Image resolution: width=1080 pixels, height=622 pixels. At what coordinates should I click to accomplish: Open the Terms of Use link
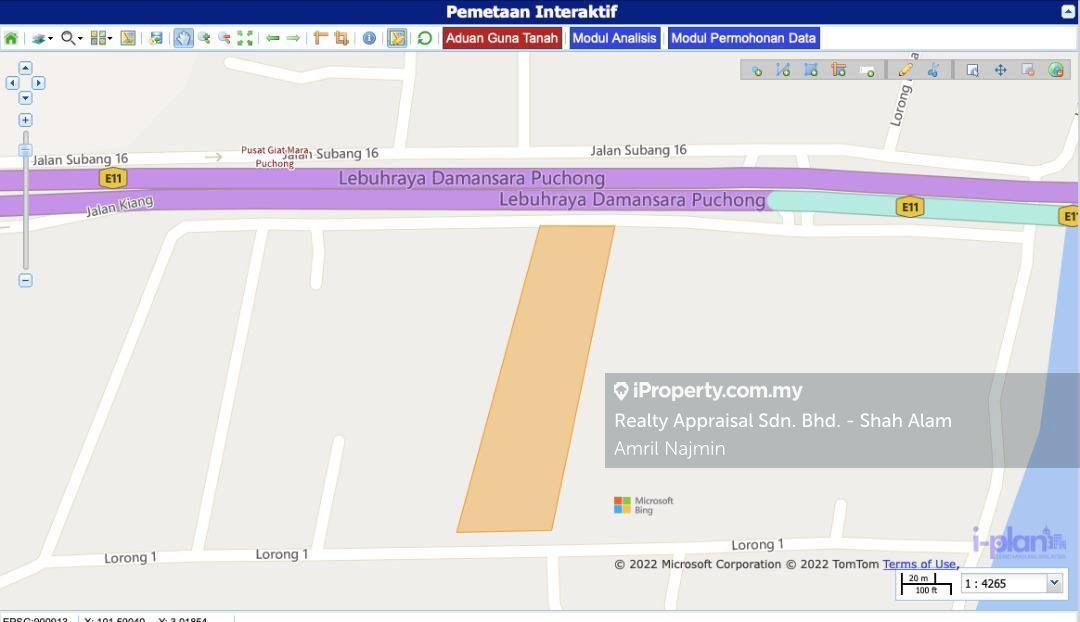click(x=919, y=564)
